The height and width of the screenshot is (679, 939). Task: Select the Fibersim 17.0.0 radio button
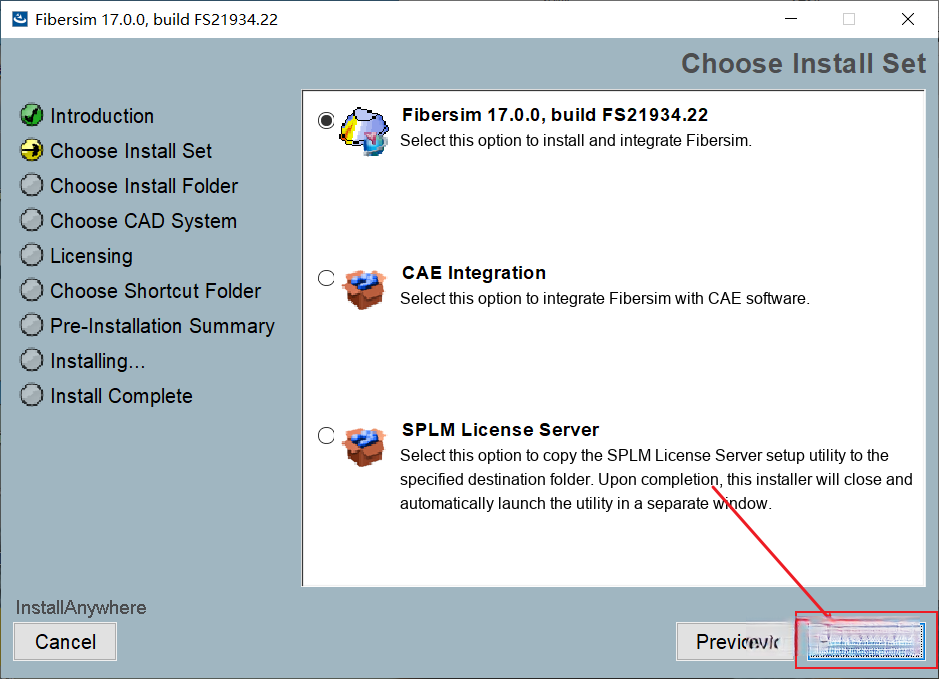[x=326, y=120]
